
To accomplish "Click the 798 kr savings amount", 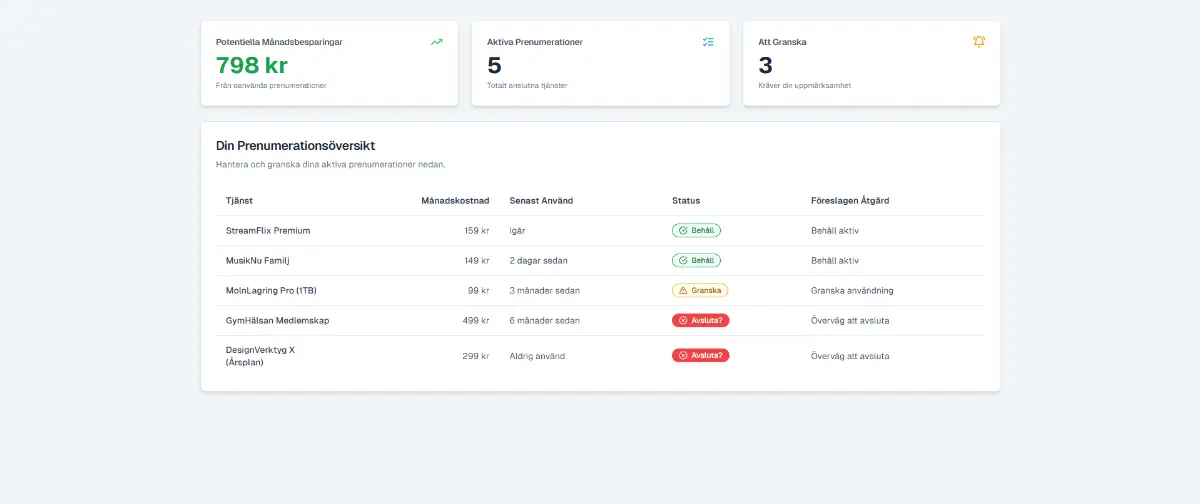I will [x=252, y=66].
